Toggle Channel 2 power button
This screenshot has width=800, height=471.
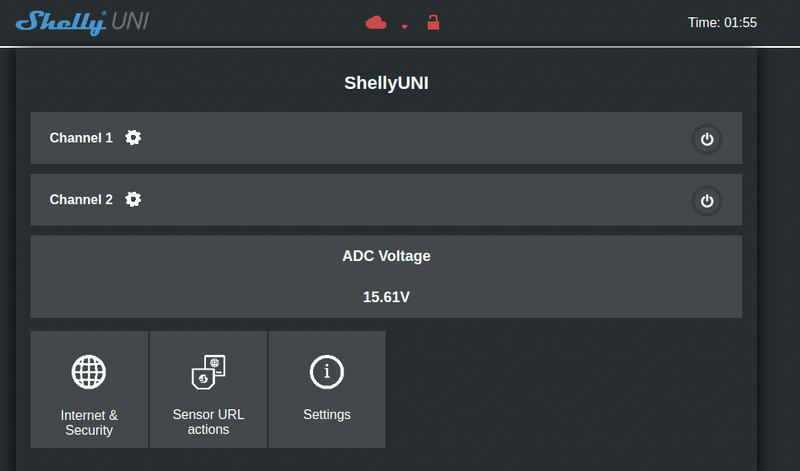pos(707,201)
